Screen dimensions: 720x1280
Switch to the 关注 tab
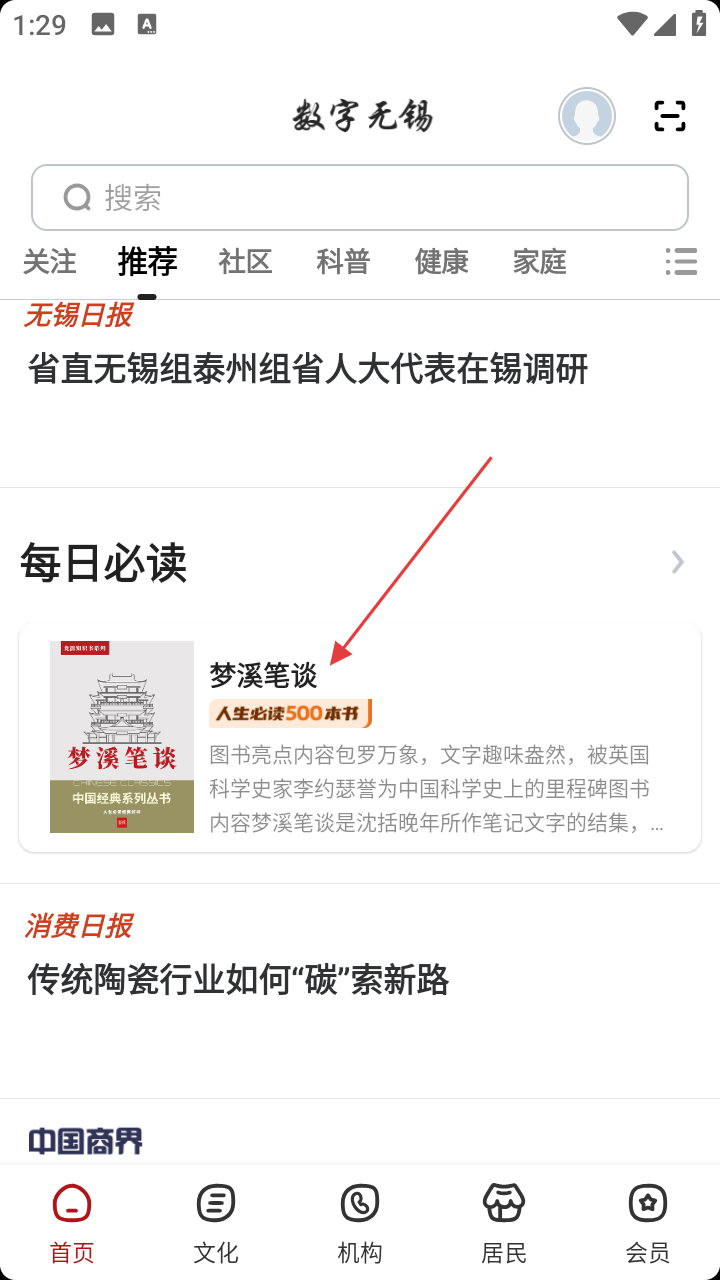point(50,262)
